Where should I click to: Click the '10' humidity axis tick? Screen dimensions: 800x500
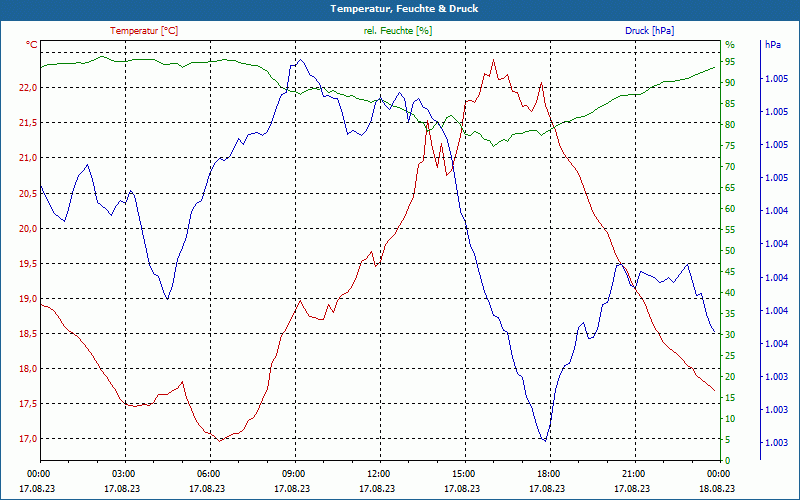(x=730, y=419)
